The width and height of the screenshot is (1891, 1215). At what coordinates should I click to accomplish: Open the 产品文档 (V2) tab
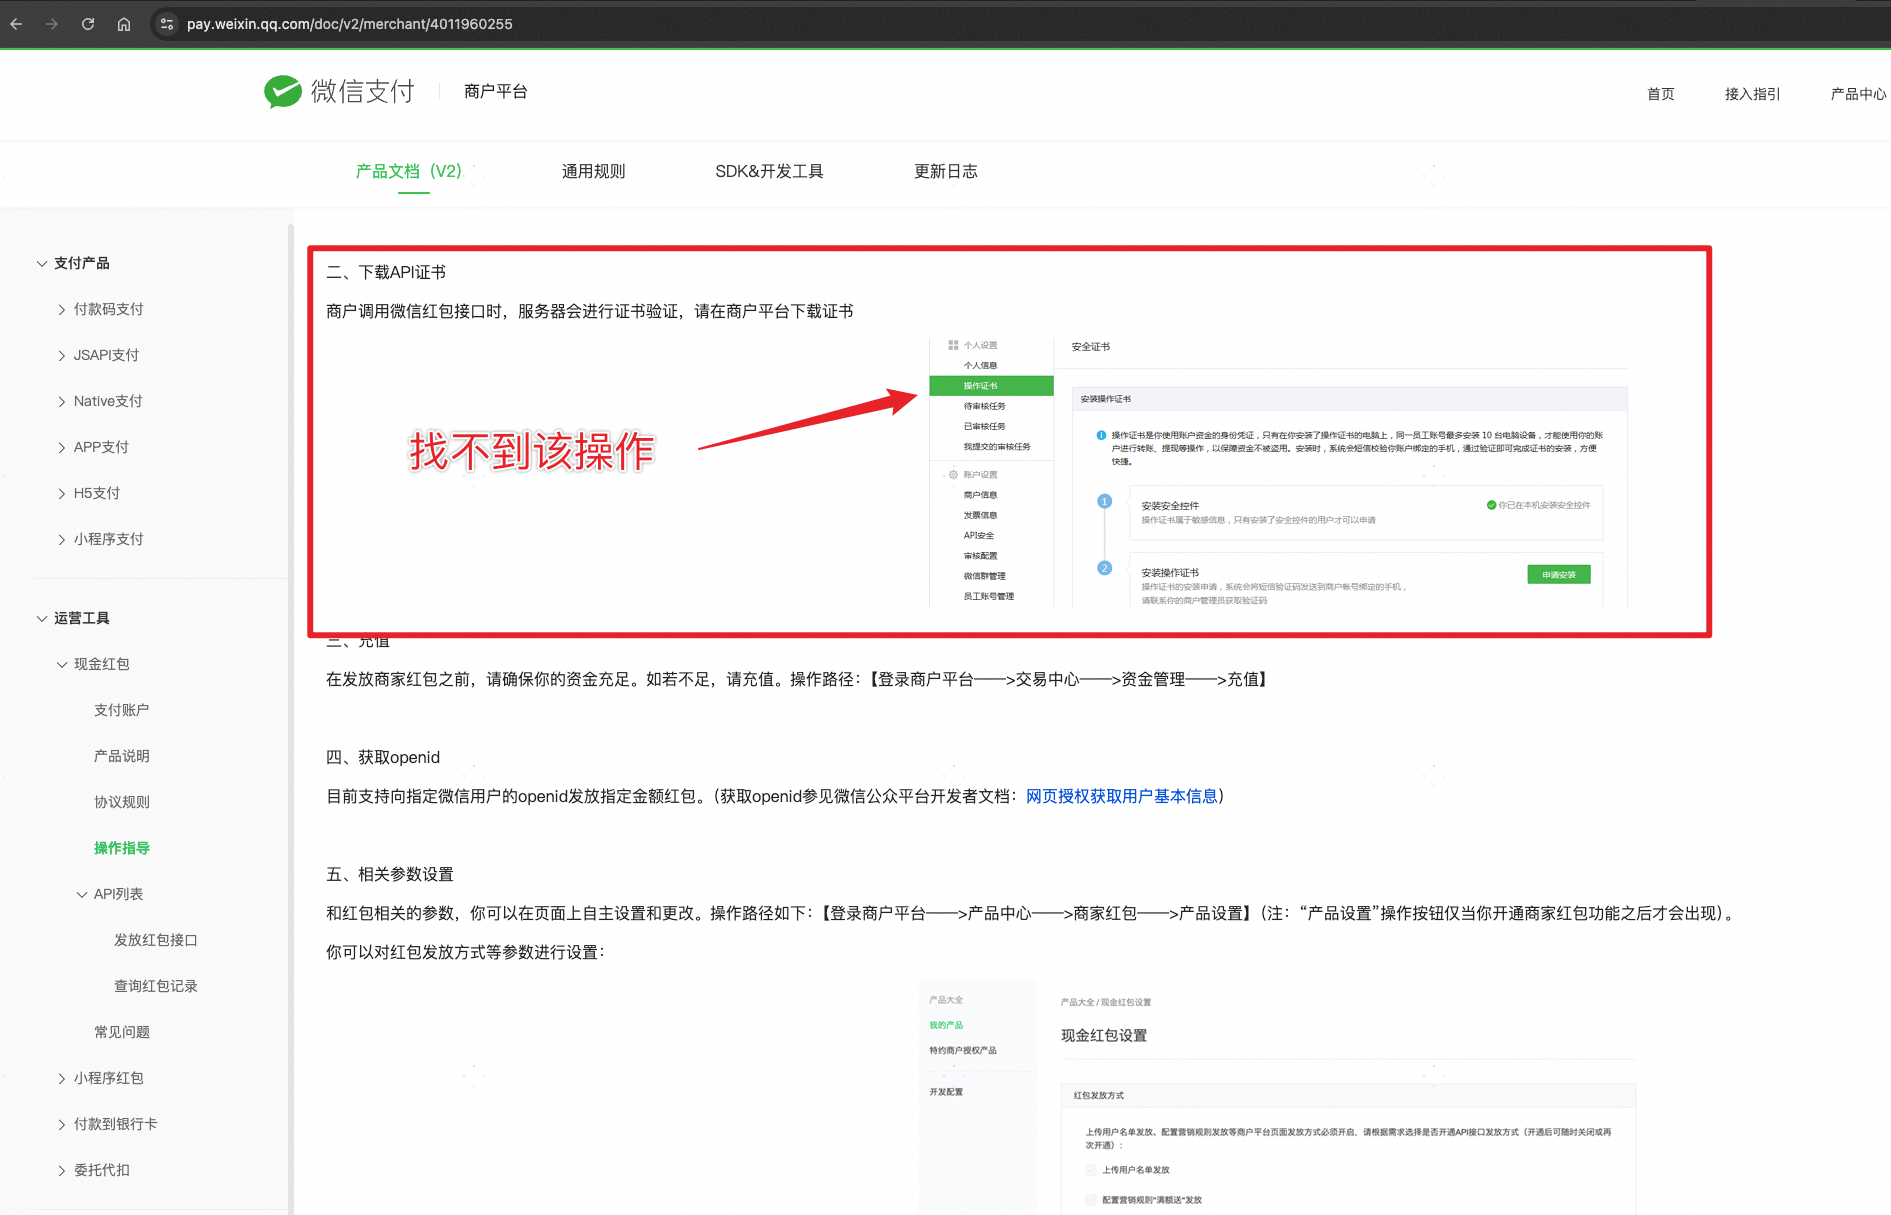coord(409,171)
